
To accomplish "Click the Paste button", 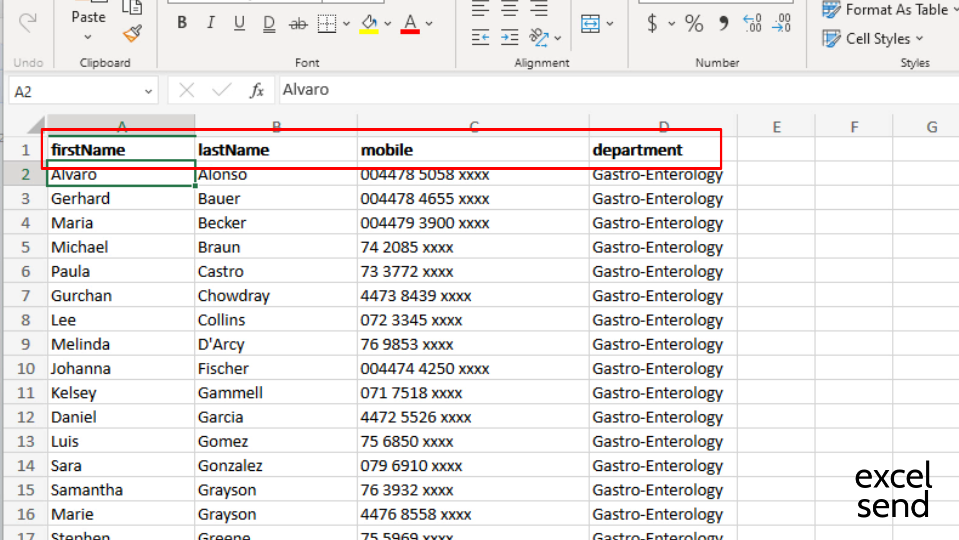I will click(x=88, y=17).
